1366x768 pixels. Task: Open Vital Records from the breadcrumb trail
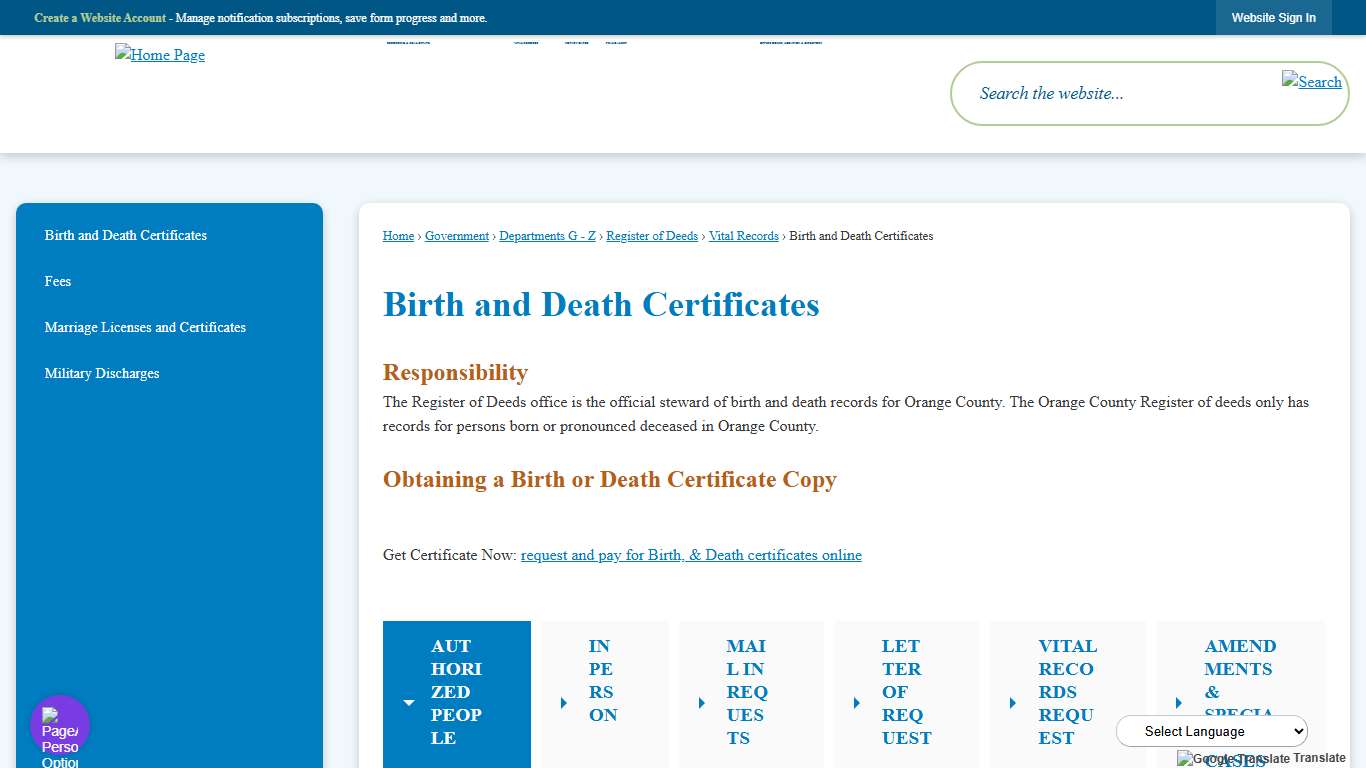point(743,235)
